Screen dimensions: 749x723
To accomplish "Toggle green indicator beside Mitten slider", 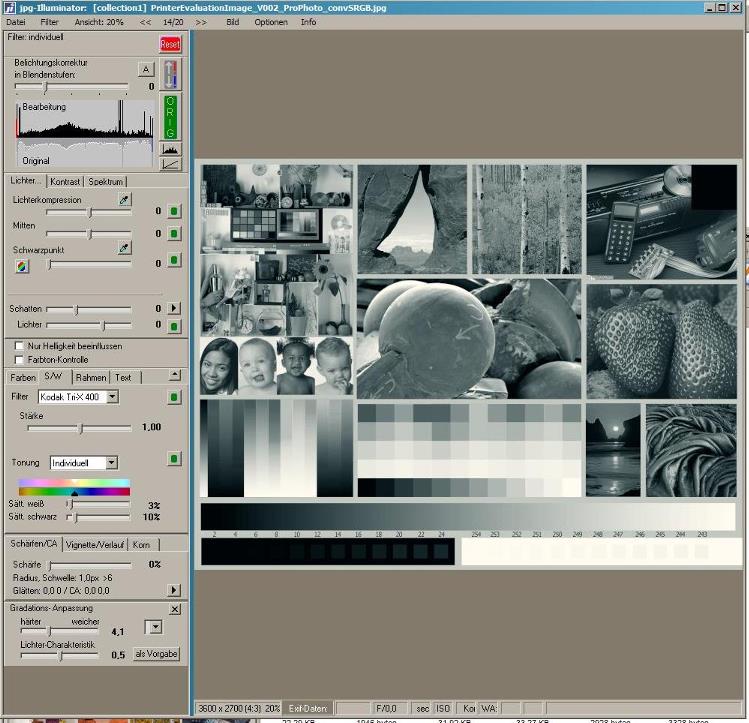I will 174,234.
